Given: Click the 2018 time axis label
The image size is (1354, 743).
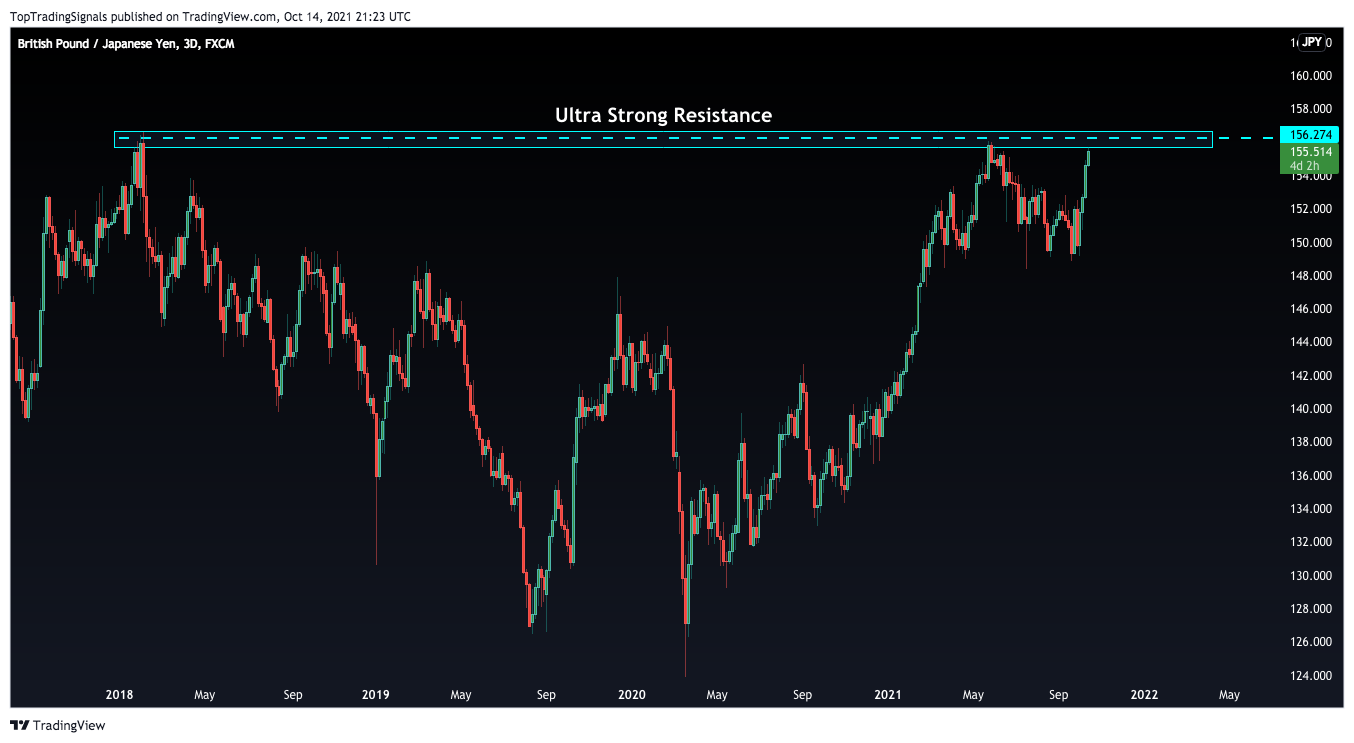Looking at the screenshot, I should point(119,695).
